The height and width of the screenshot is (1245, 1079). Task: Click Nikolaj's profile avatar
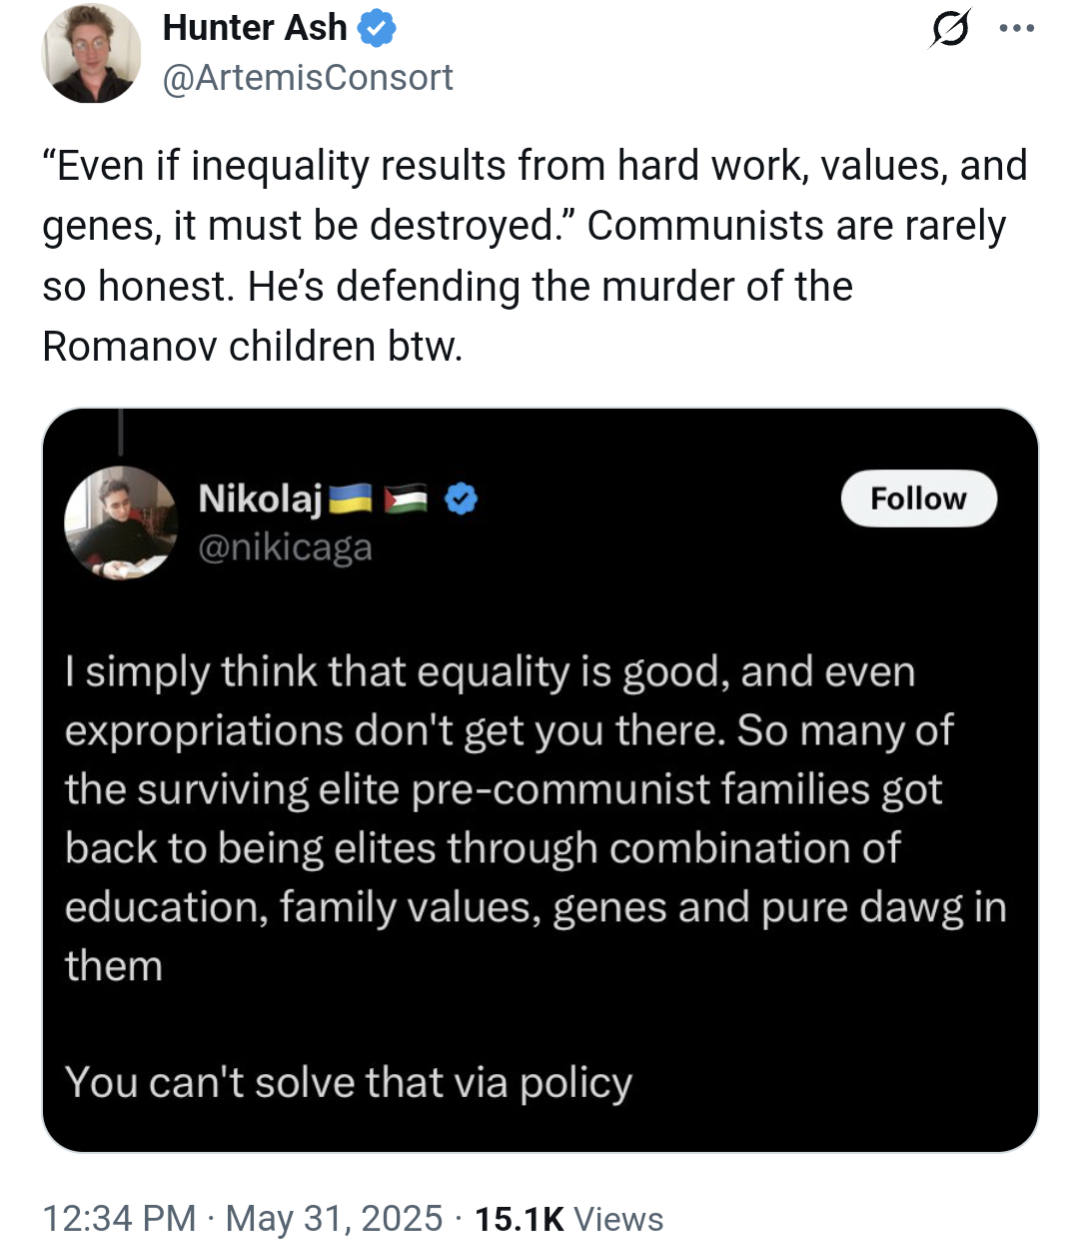[121, 522]
